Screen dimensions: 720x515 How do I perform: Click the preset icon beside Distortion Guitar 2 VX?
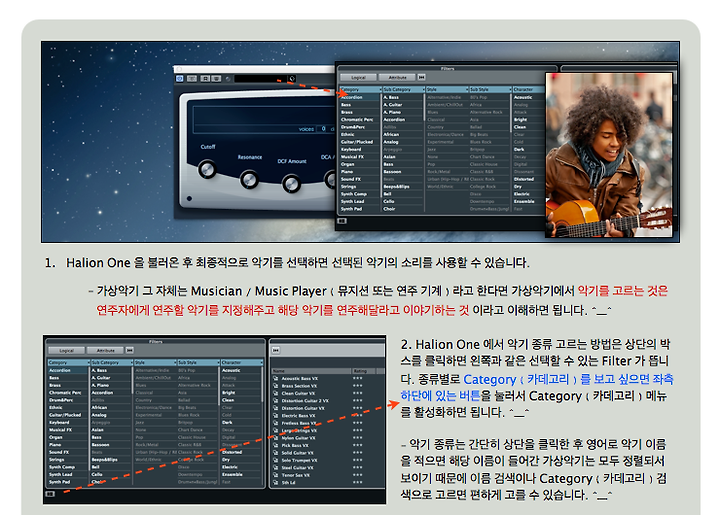(276, 401)
